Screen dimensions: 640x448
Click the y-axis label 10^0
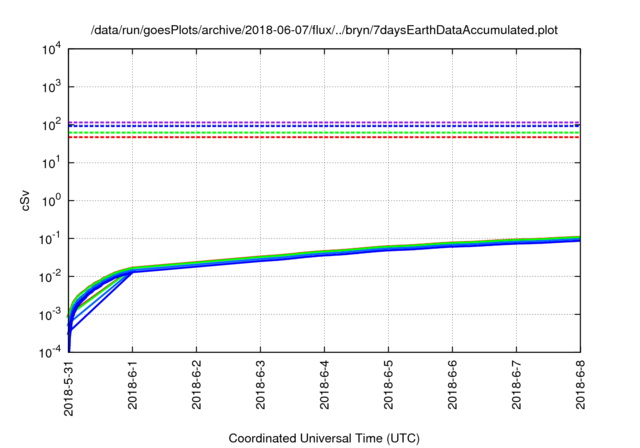pos(51,200)
